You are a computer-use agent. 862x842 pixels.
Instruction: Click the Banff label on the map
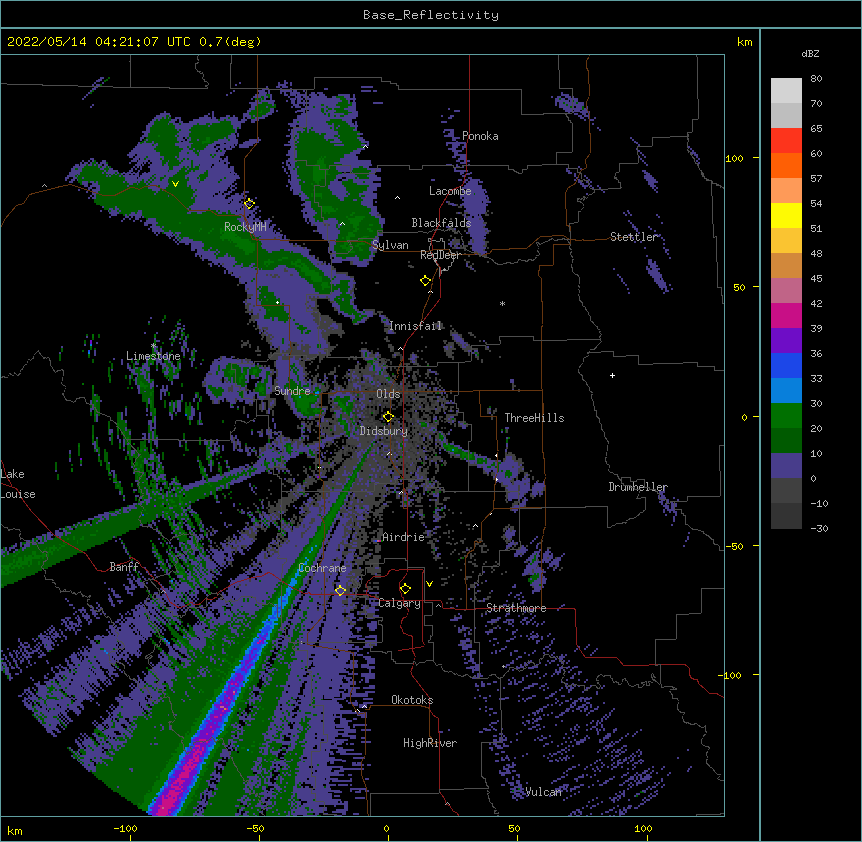[x=124, y=567]
